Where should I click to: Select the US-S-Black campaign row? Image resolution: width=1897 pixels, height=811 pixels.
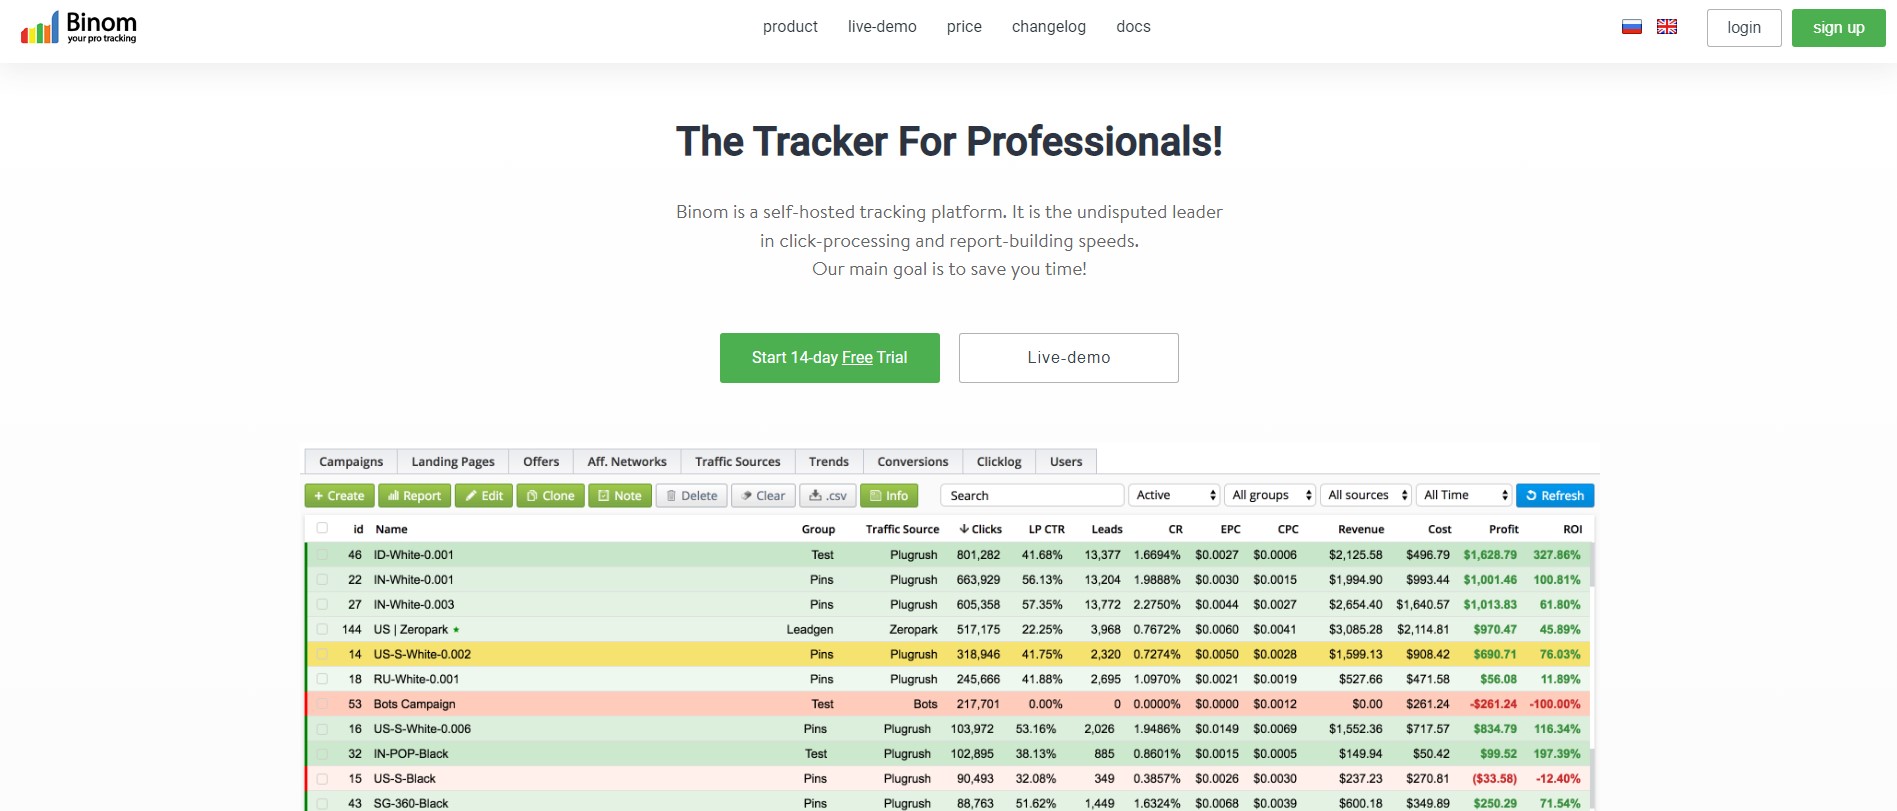coord(949,779)
